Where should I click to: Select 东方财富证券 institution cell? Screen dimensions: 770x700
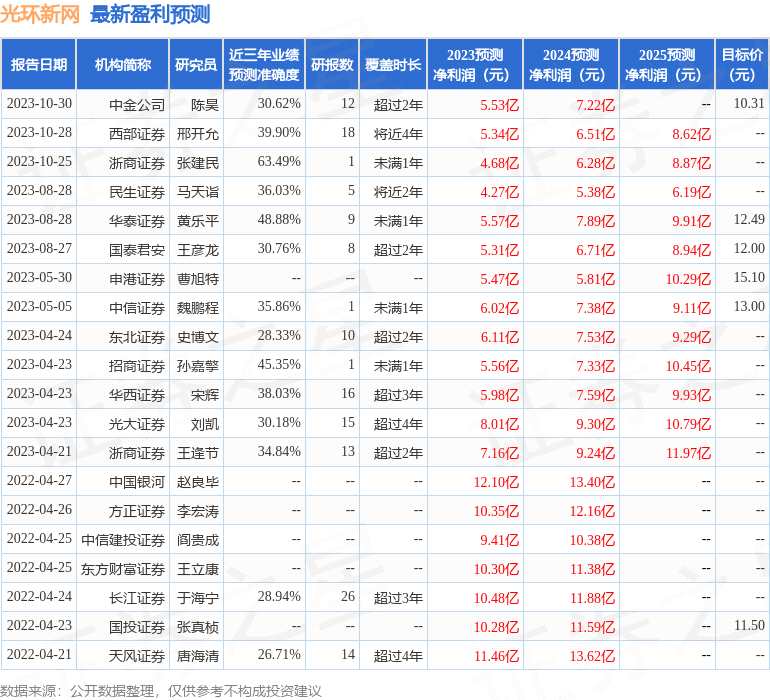(x=123, y=568)
